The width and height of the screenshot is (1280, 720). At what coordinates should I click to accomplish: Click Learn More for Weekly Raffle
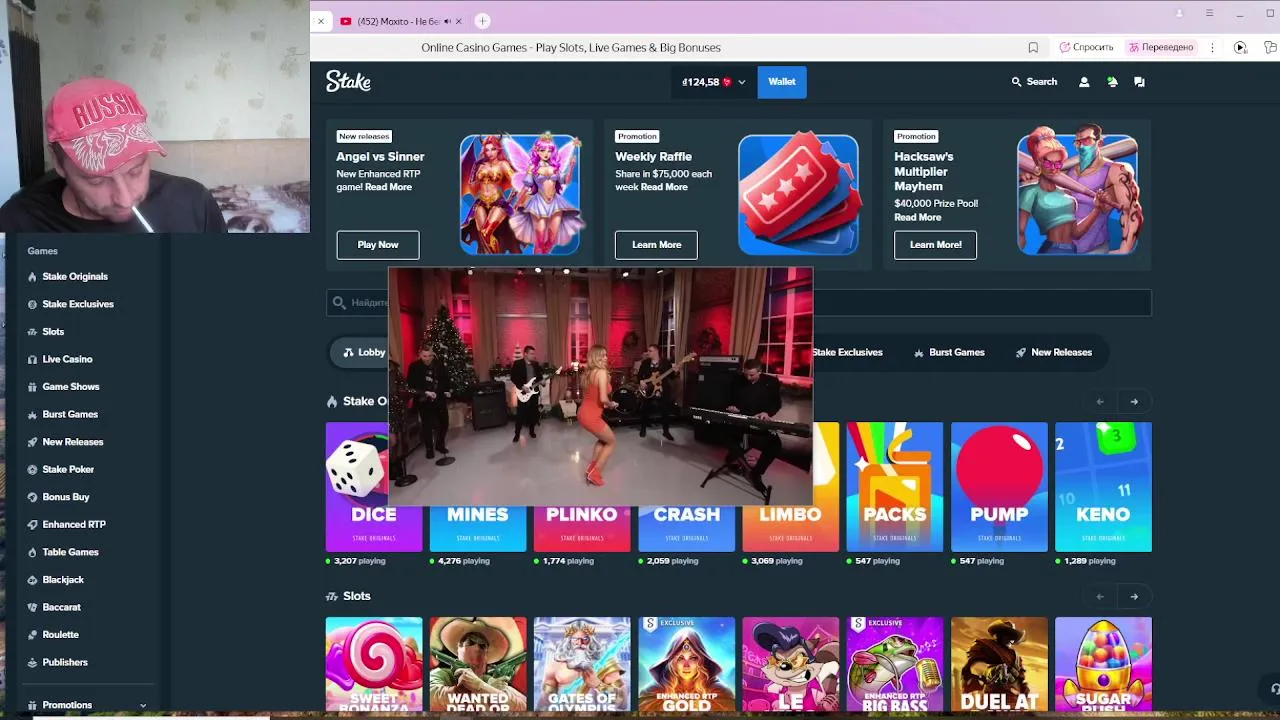[x=656, y=245]
